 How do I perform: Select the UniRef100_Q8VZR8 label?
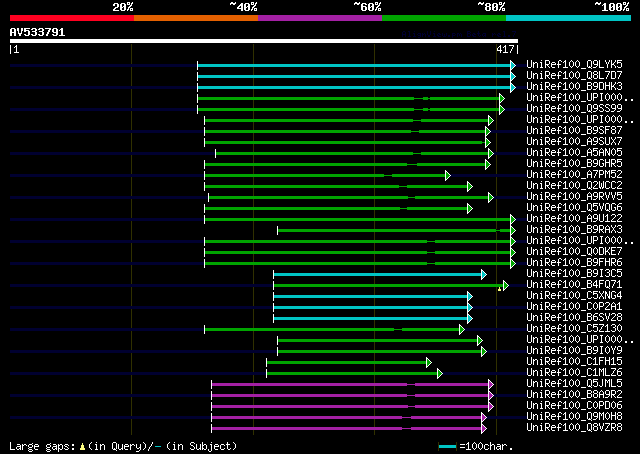pos(574,428)
